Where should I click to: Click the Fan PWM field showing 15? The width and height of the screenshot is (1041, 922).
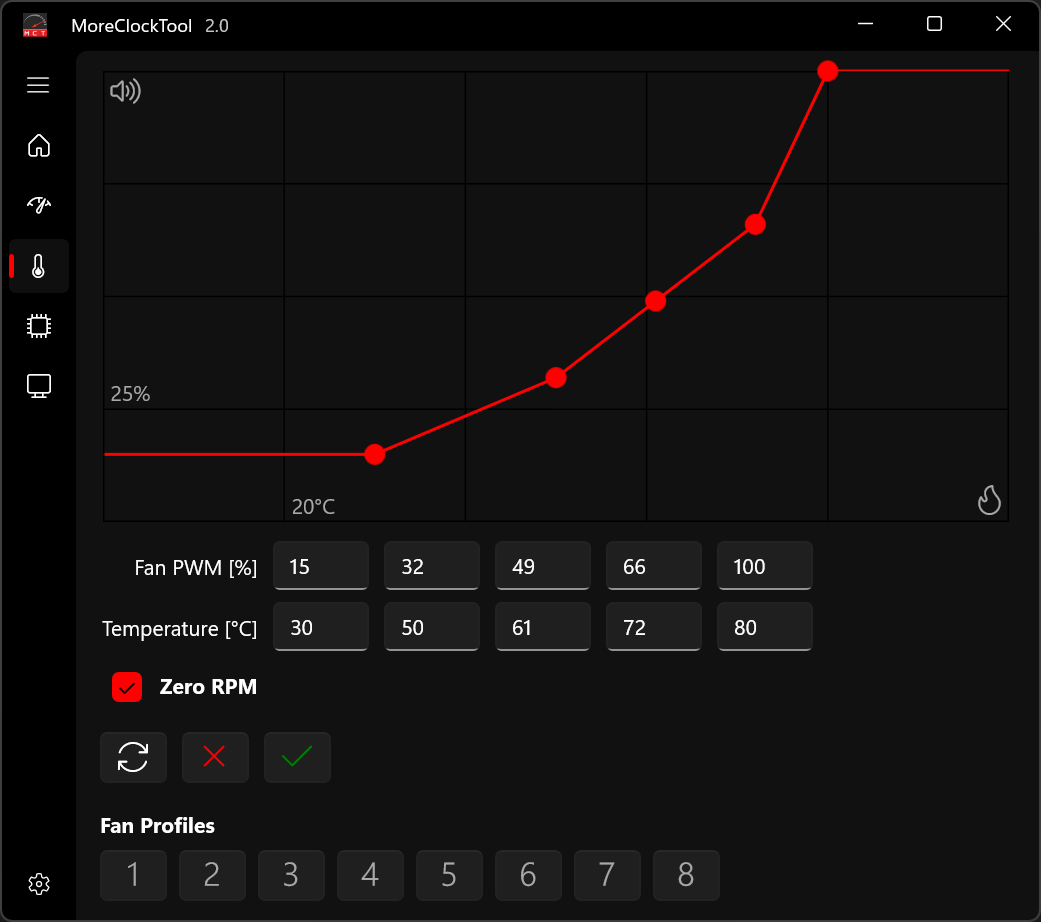click(321, 567)
